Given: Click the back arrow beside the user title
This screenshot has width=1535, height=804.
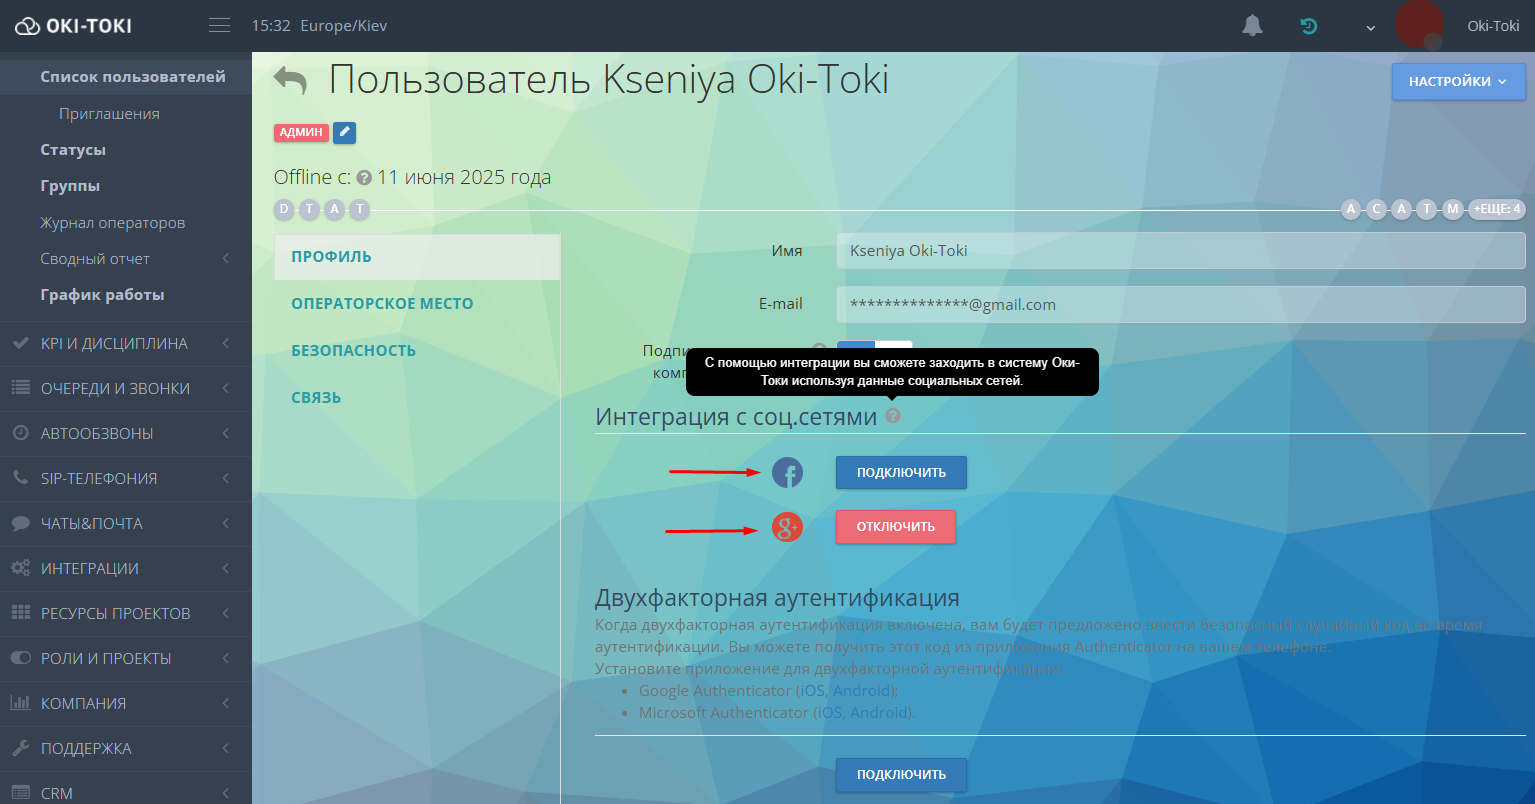Looking at the screenshot, I should [290, 80].
